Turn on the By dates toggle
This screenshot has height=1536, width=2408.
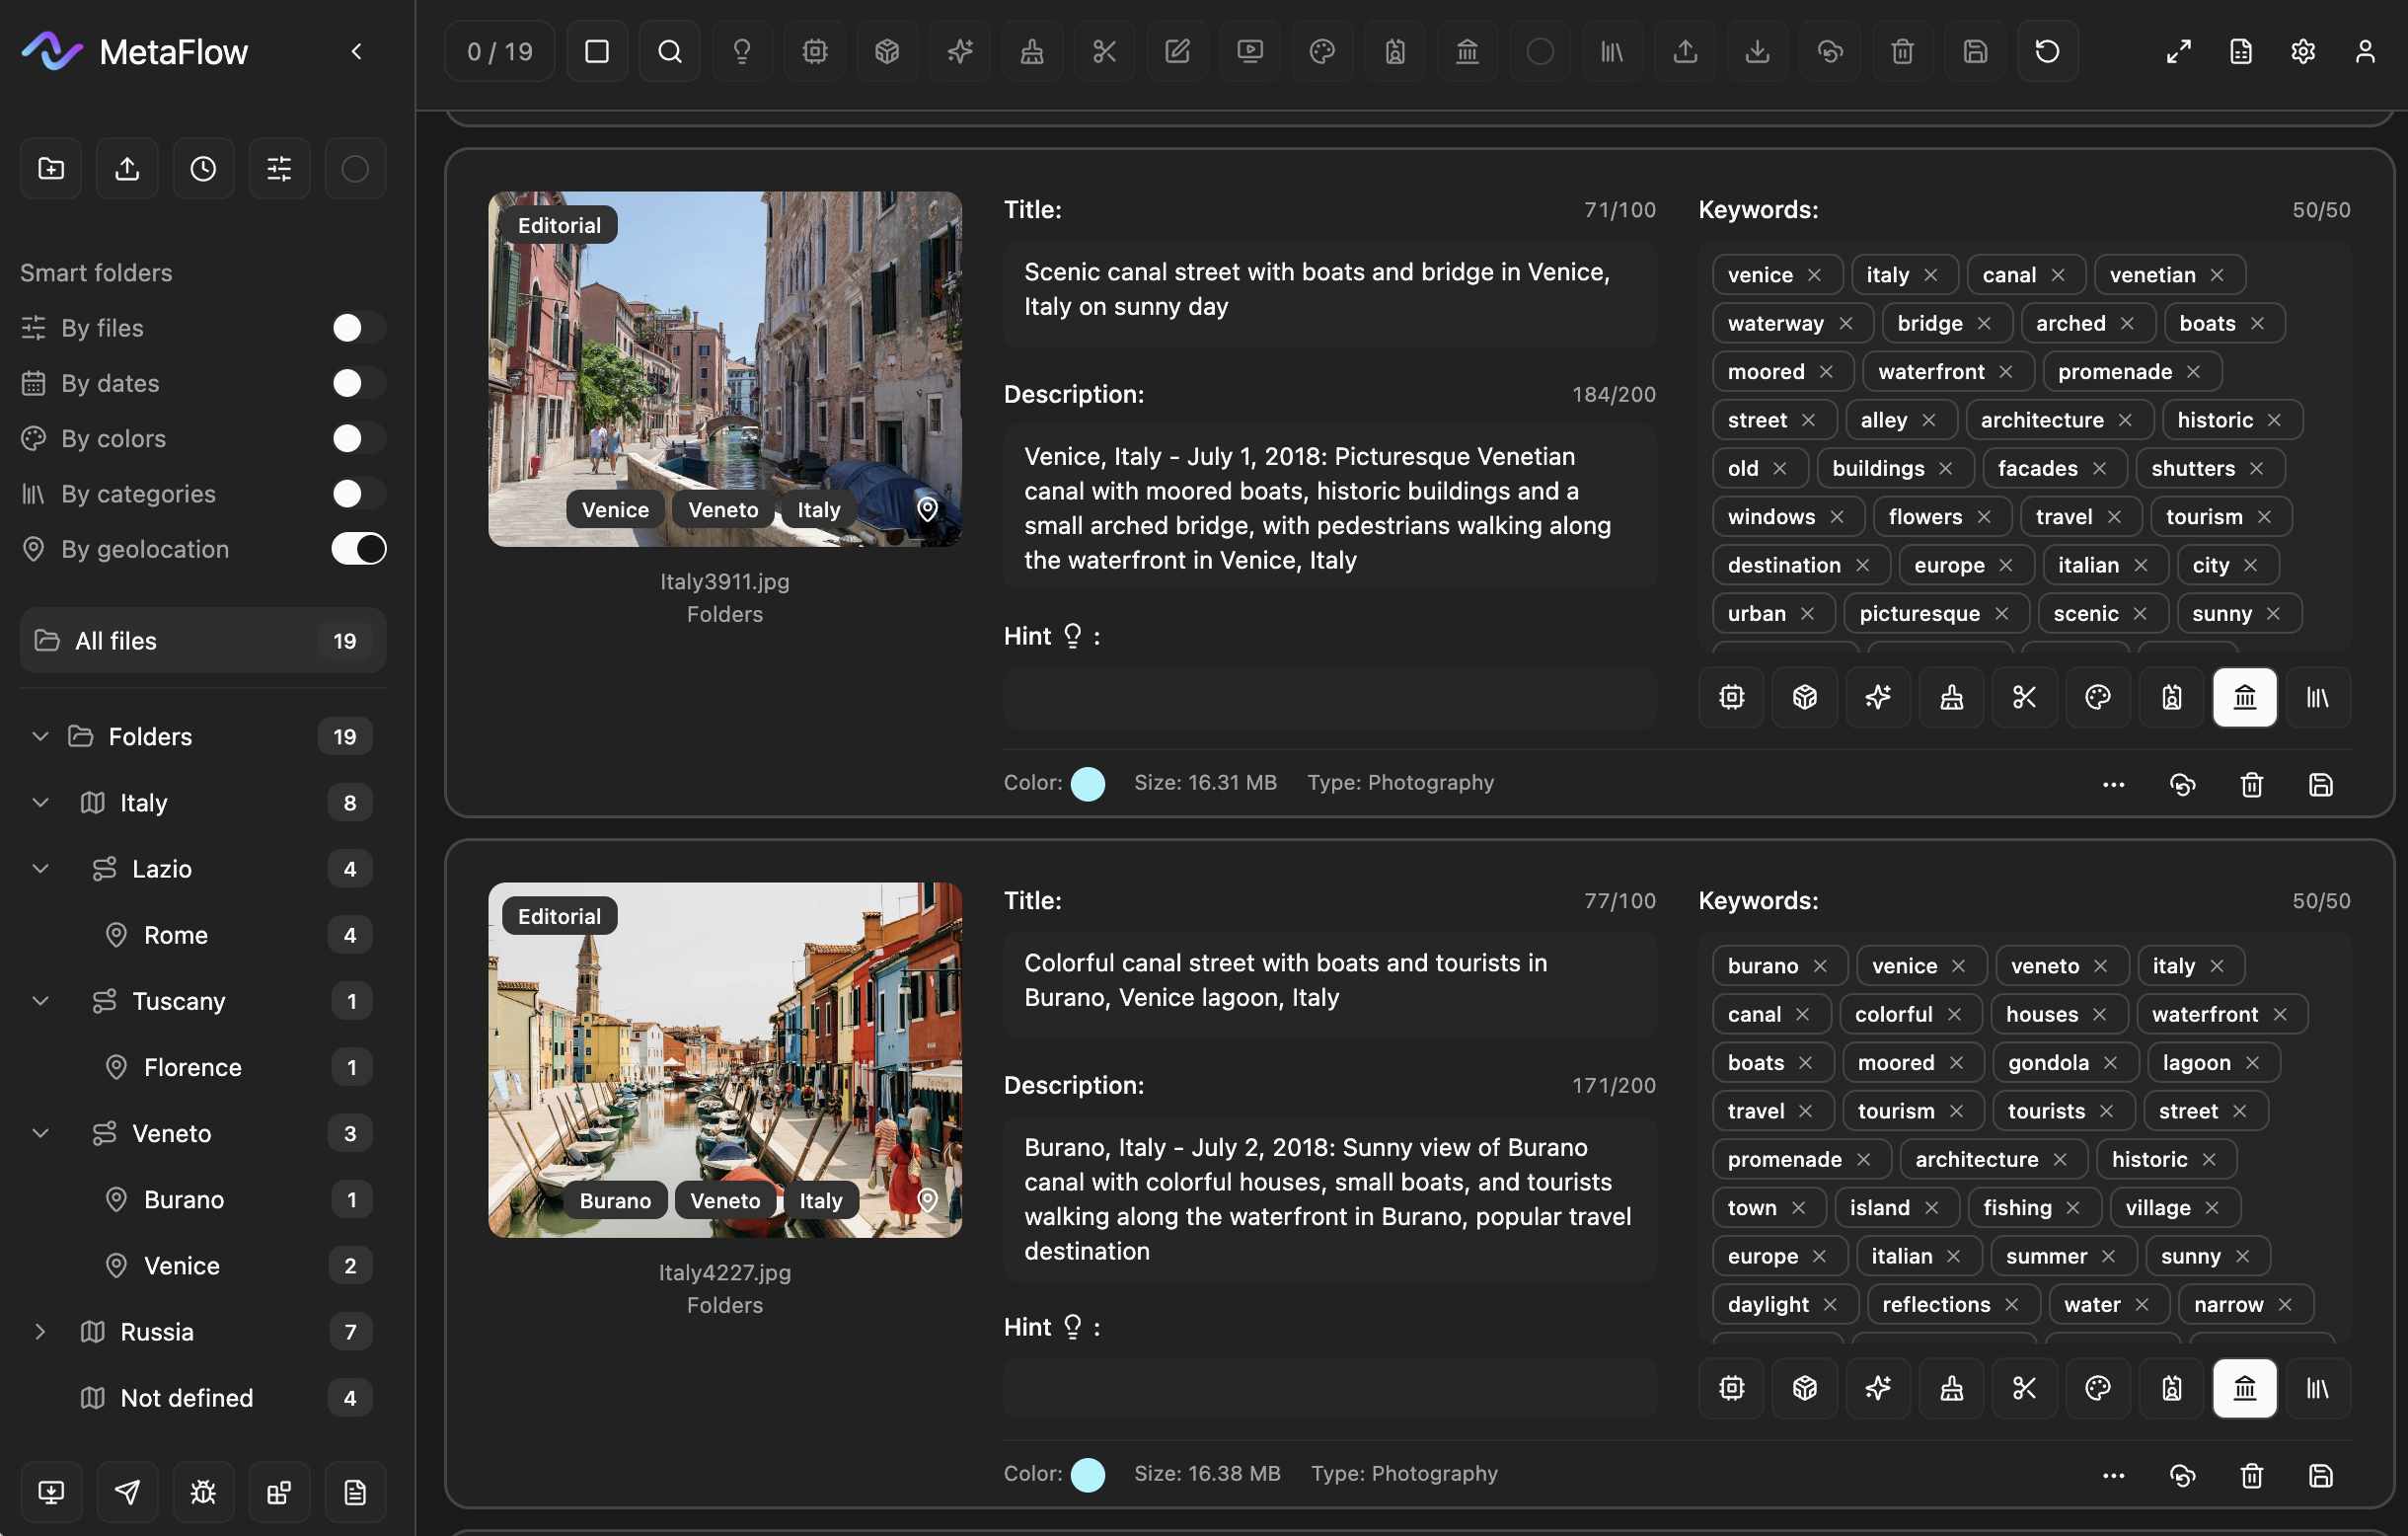358,383
